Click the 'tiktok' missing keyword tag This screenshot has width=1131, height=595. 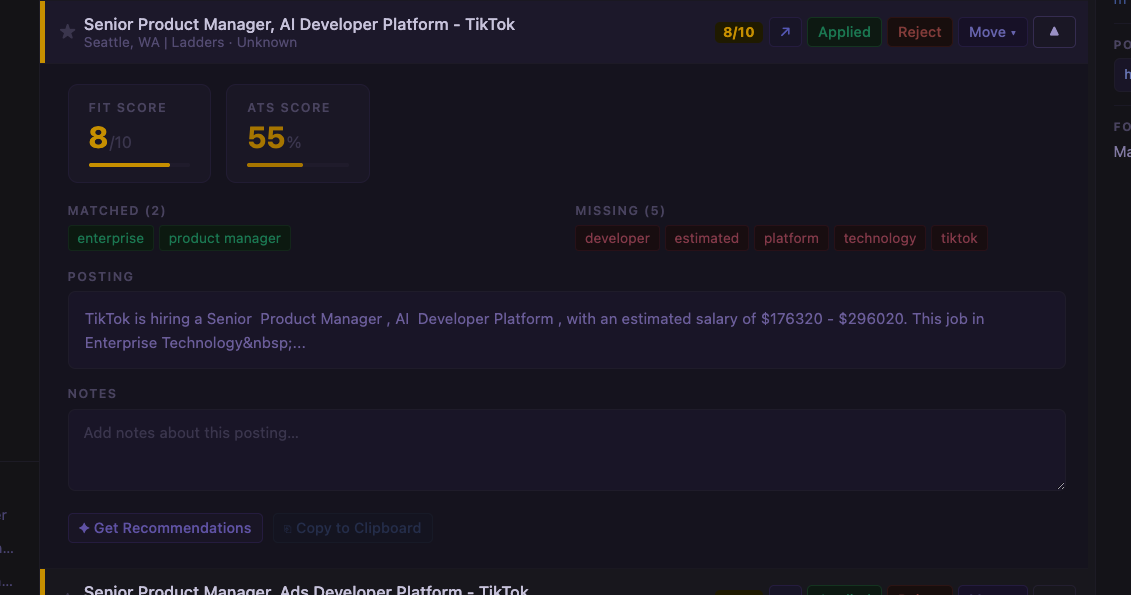tap(959, 238)
